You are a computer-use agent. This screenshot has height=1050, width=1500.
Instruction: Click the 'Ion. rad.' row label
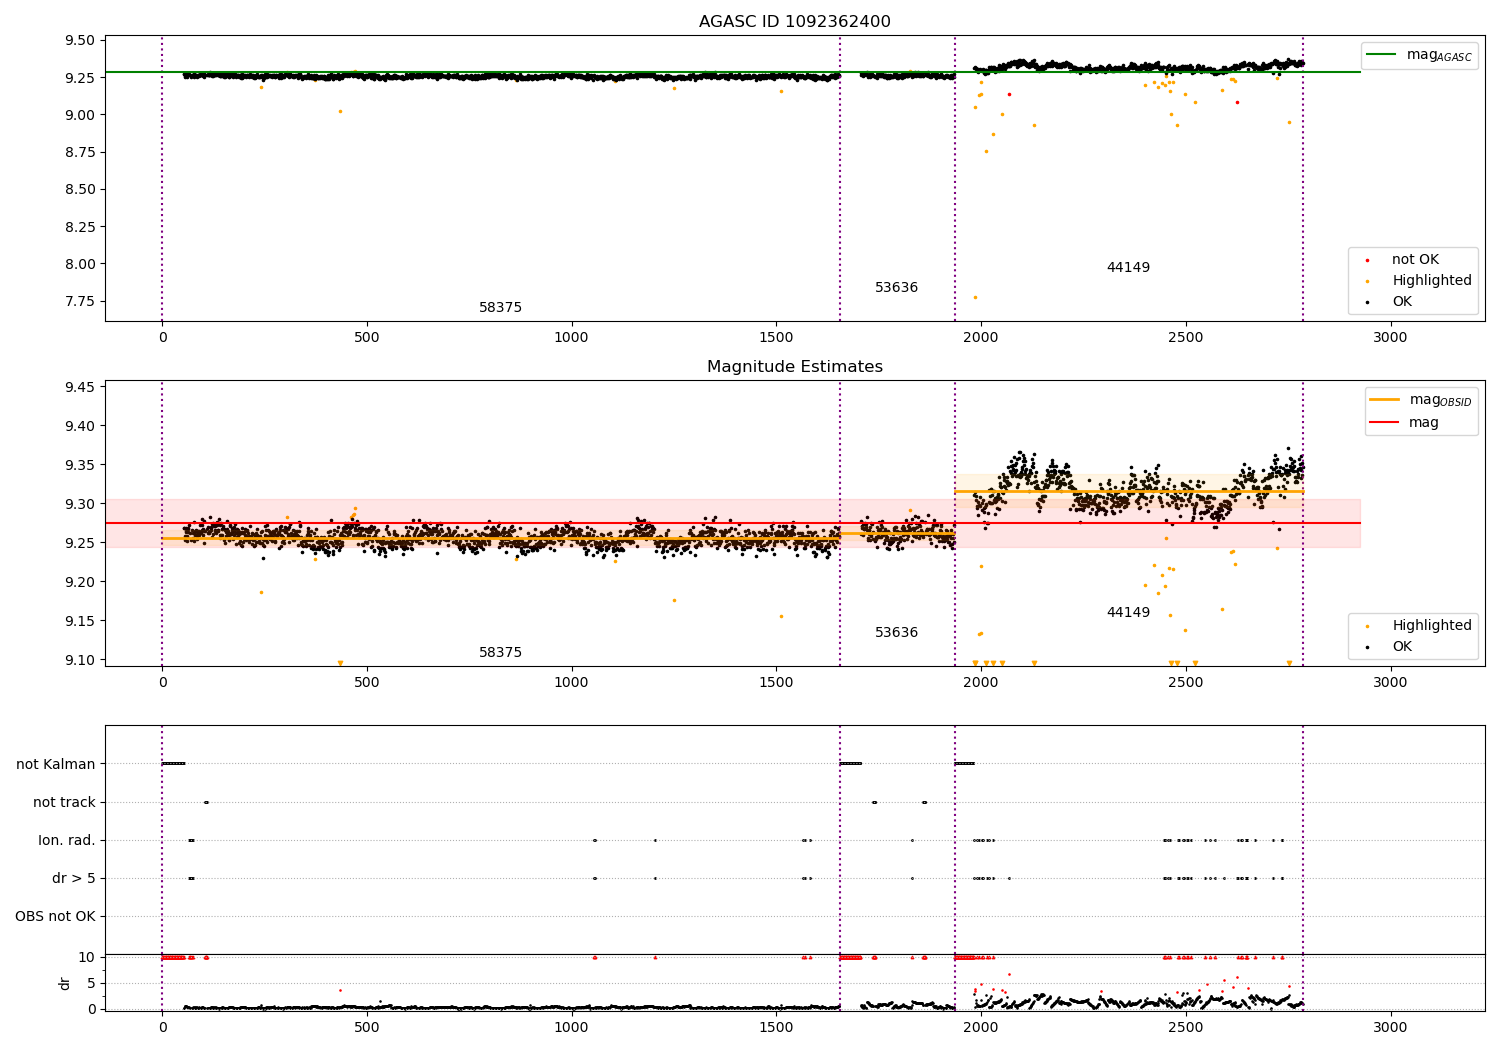[x=67, y=840]
